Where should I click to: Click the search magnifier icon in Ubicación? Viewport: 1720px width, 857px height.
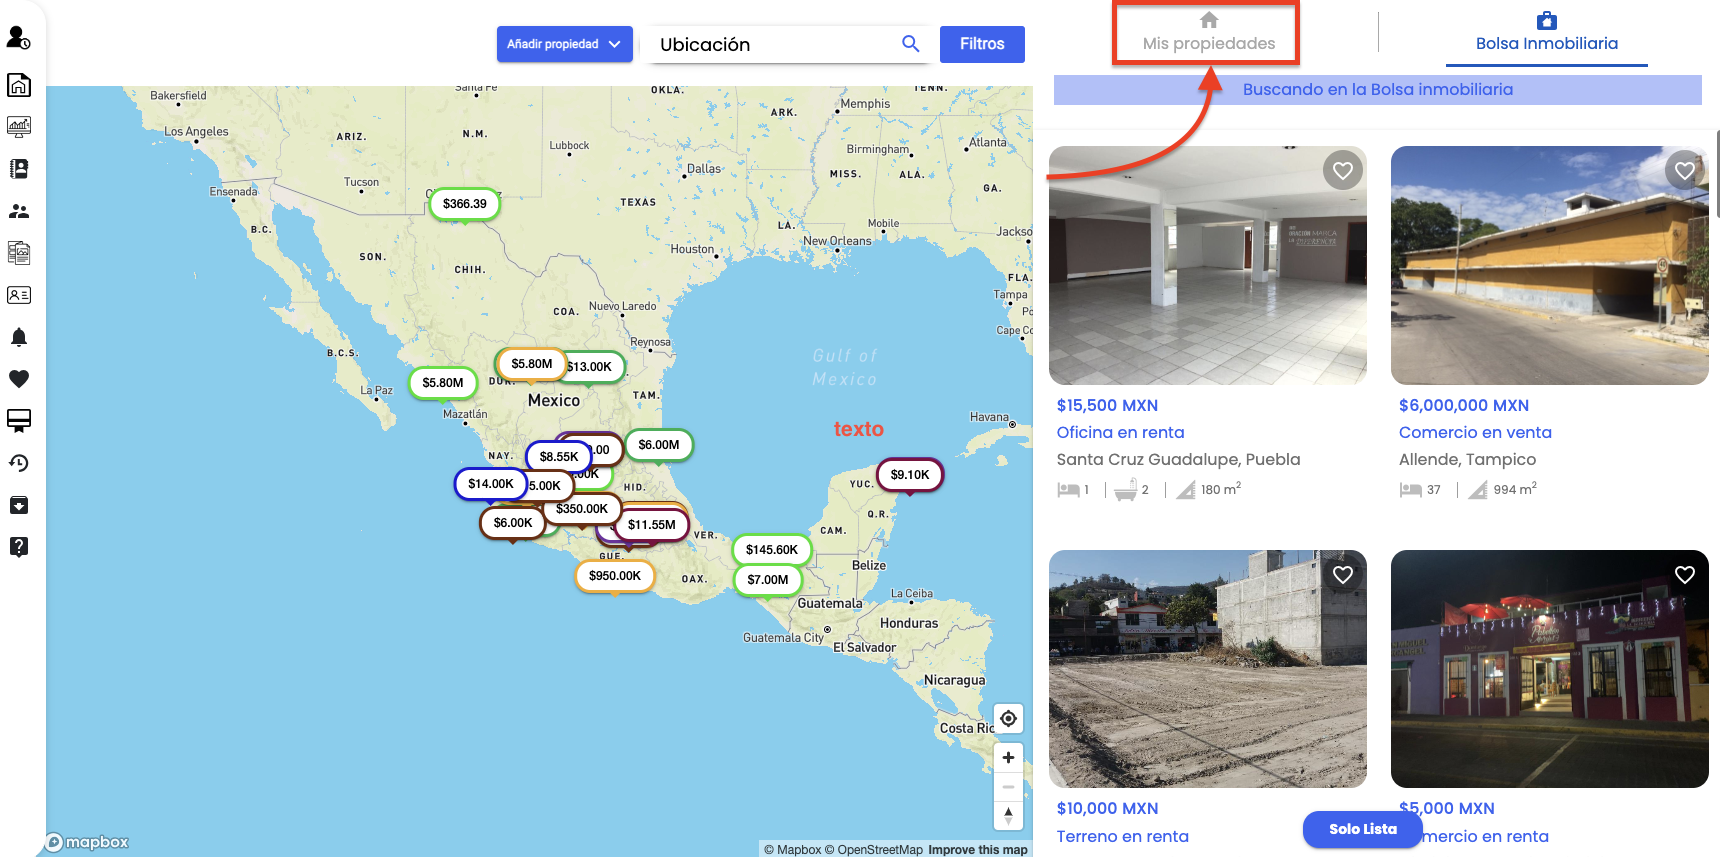click(x=910, y=44)
